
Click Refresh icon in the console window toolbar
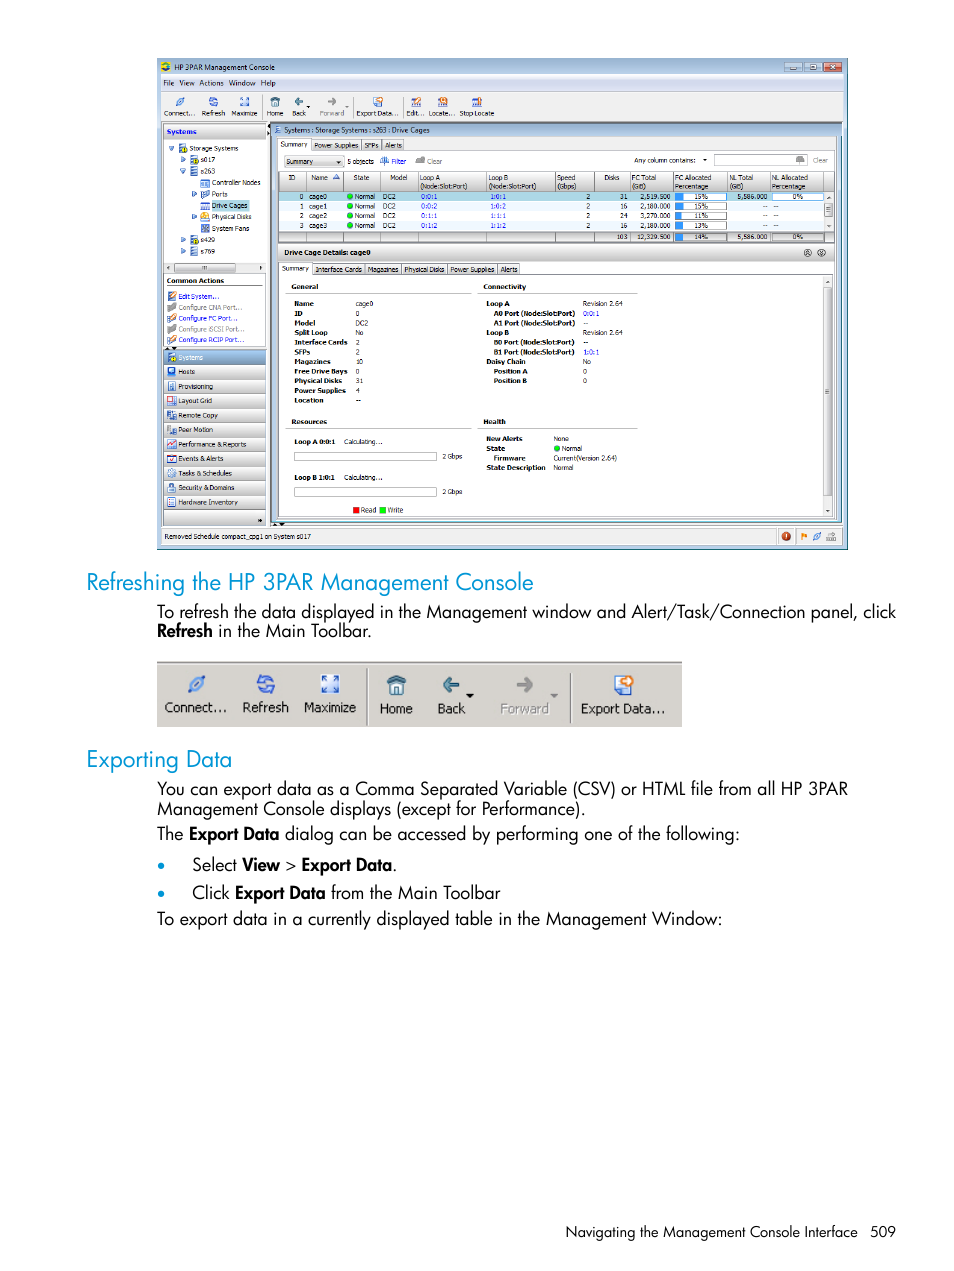click(x=213, y=102)
